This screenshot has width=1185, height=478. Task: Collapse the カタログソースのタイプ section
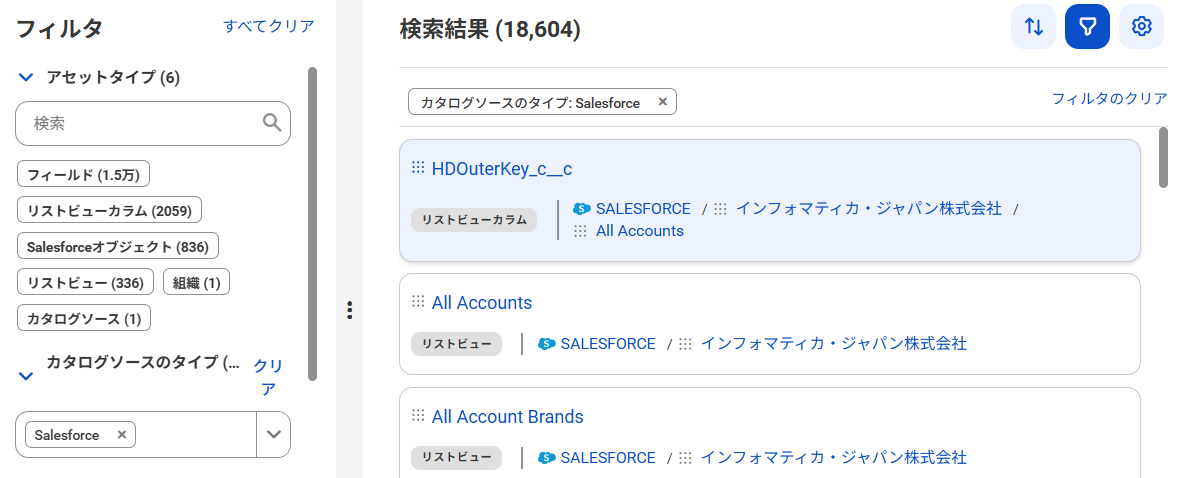tap(27, 376)
